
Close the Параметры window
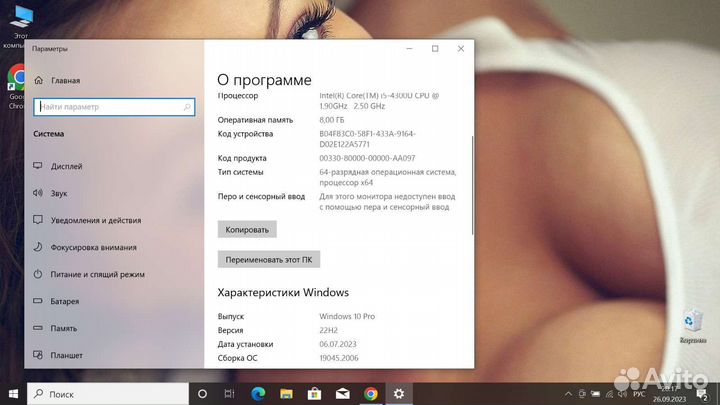pos(461,48)
